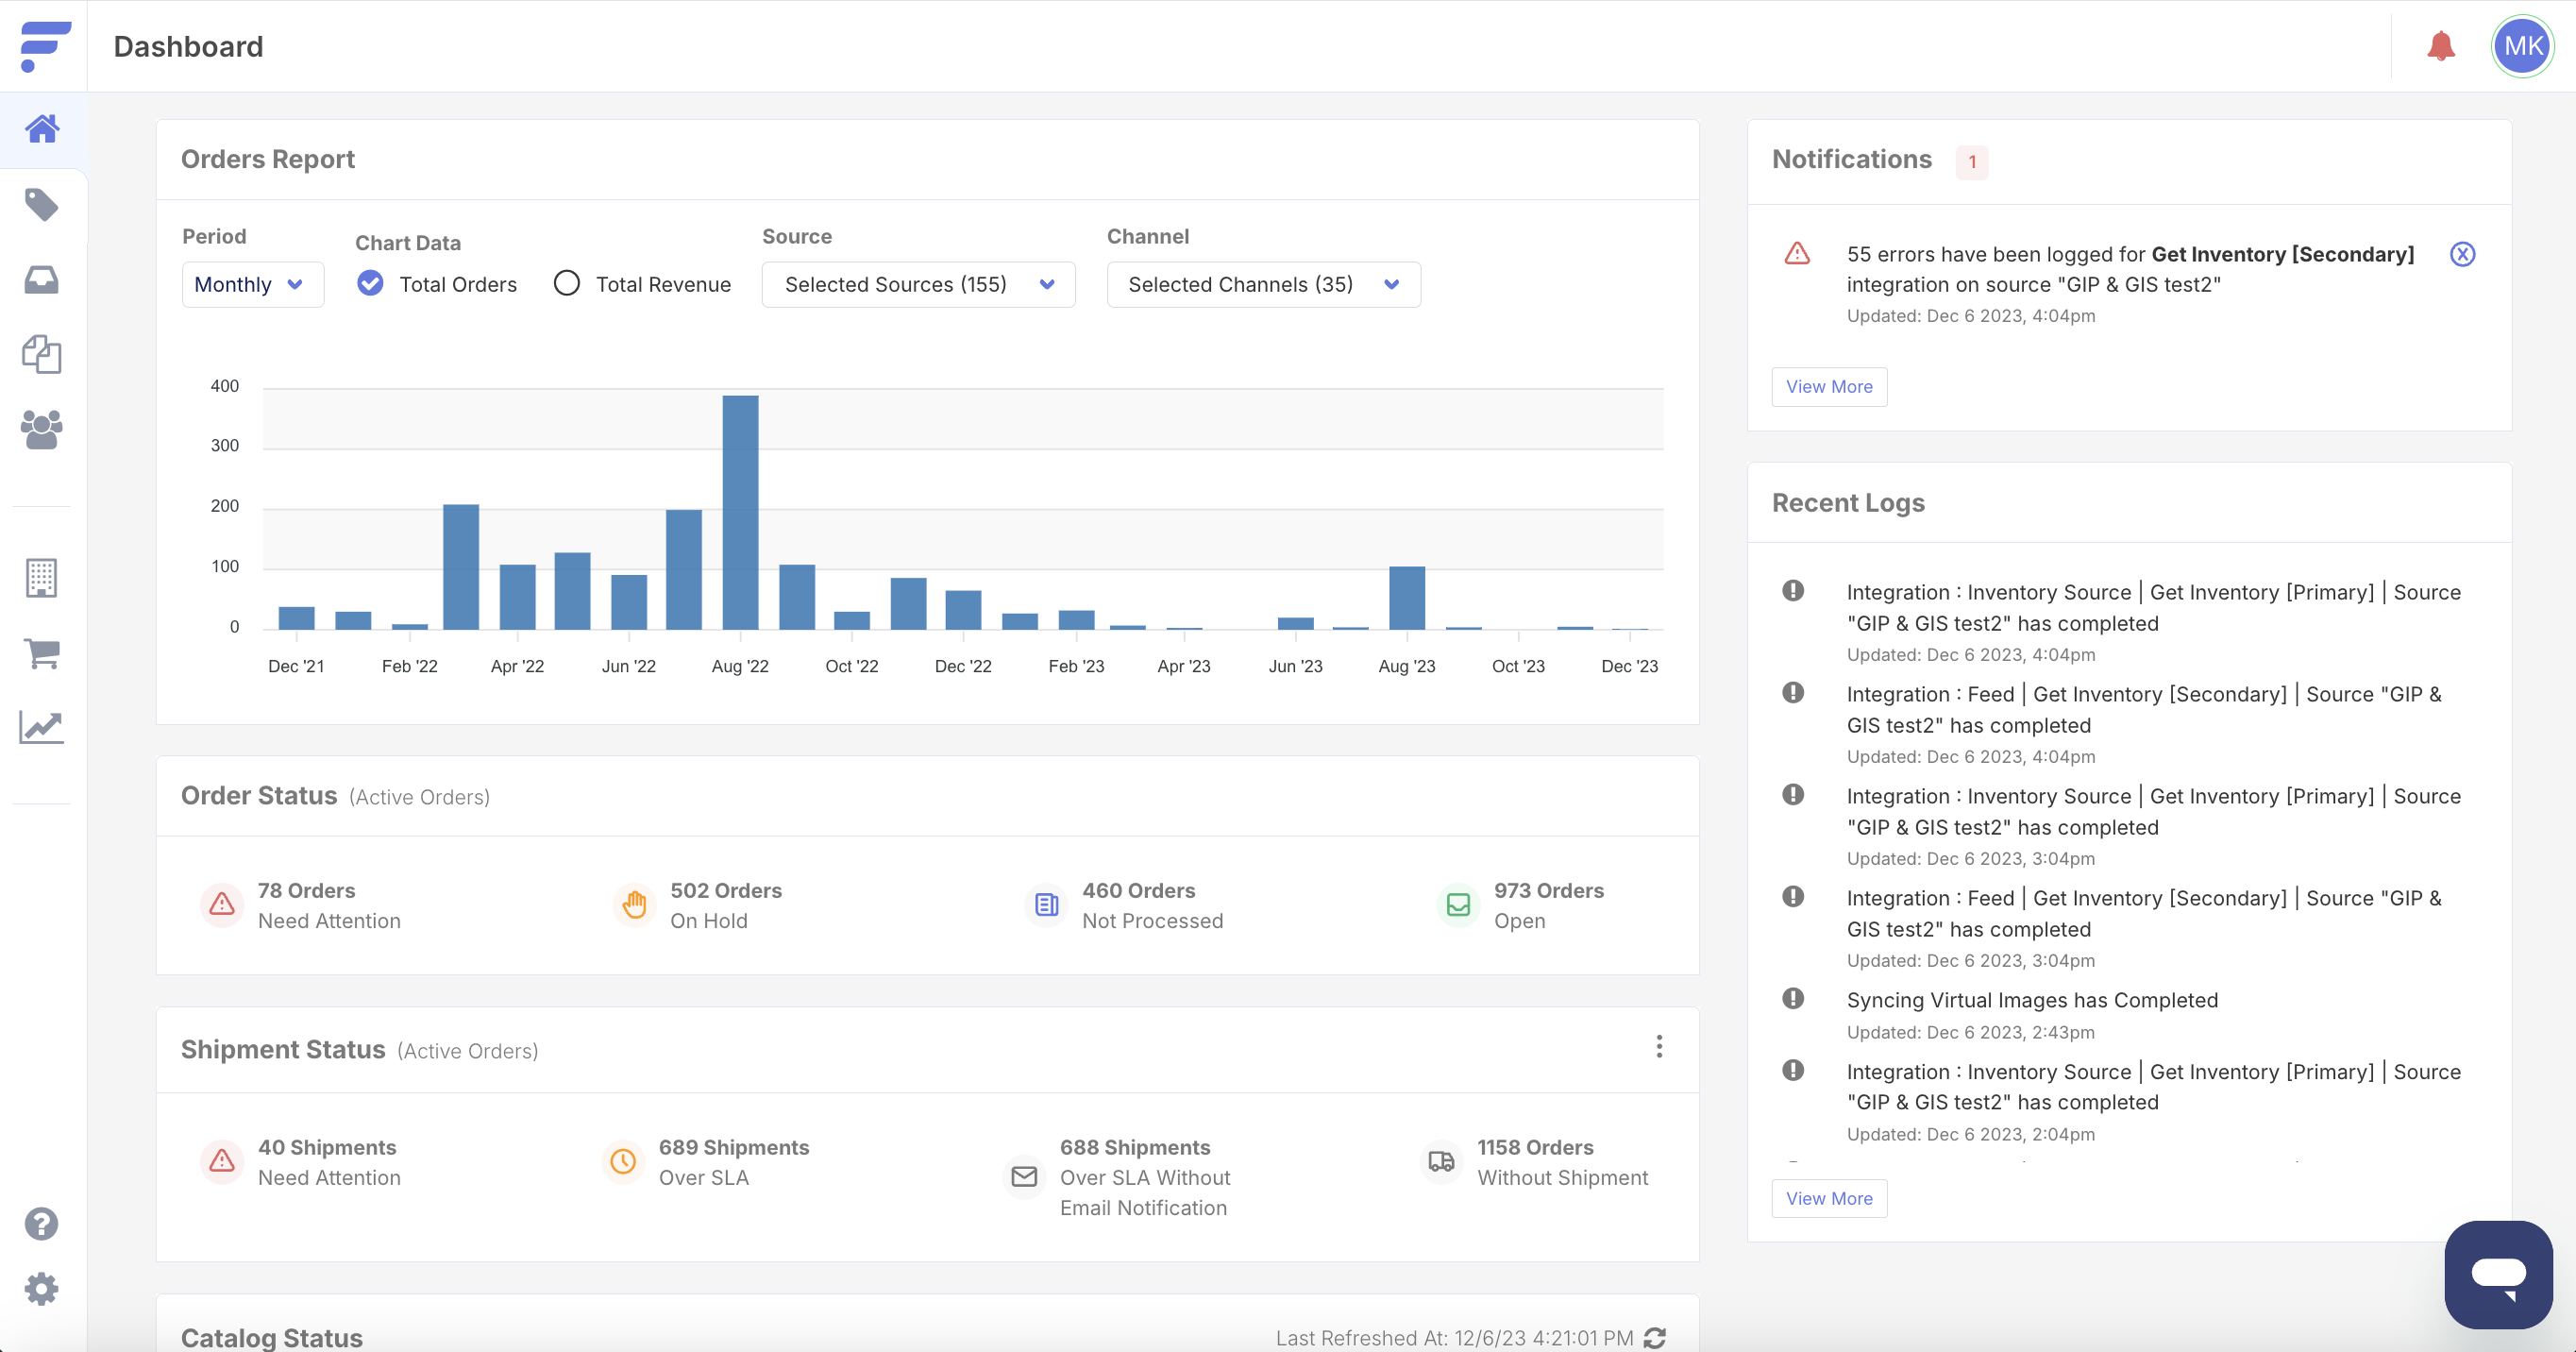Click the Notifications count badge showing 1
2576x1352 pixels.
(1972, 162)
